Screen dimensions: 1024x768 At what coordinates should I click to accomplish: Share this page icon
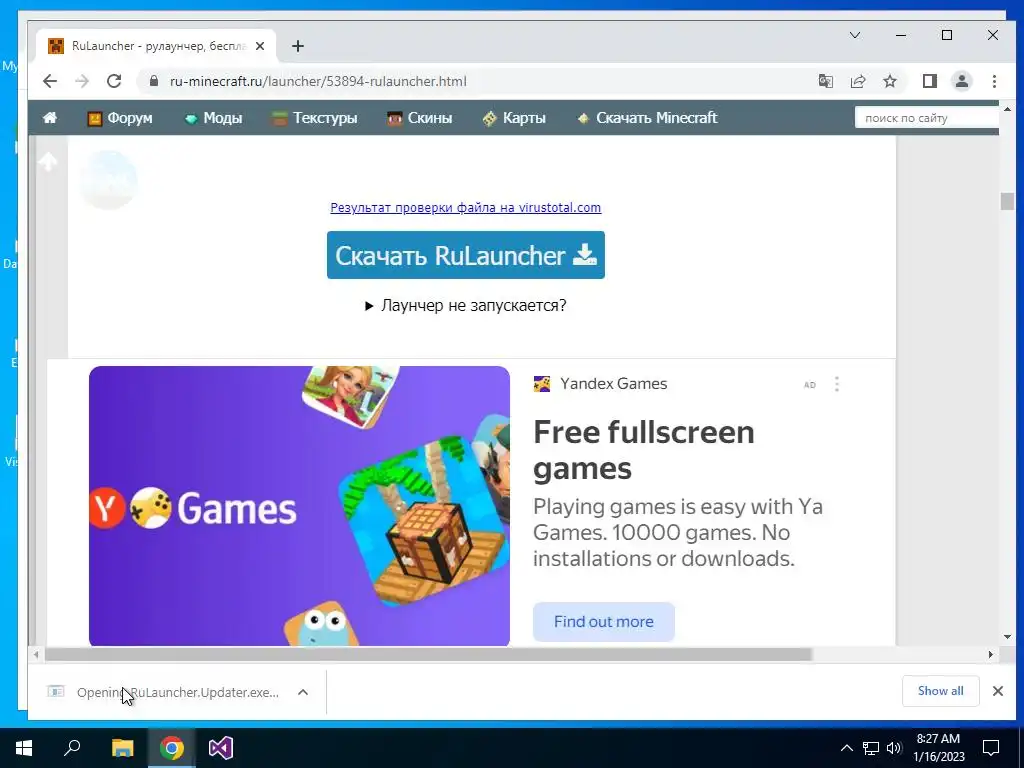(x=857, y=81)
